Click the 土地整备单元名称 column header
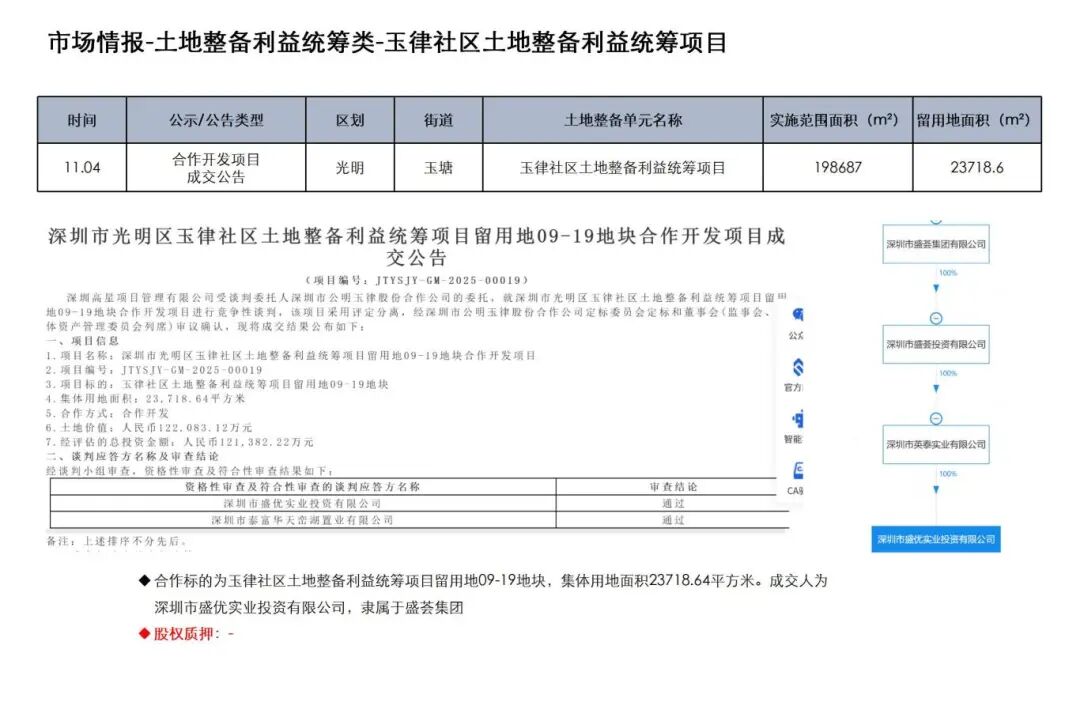This screenshot has height=721, width=1080. tap(622, 120)
